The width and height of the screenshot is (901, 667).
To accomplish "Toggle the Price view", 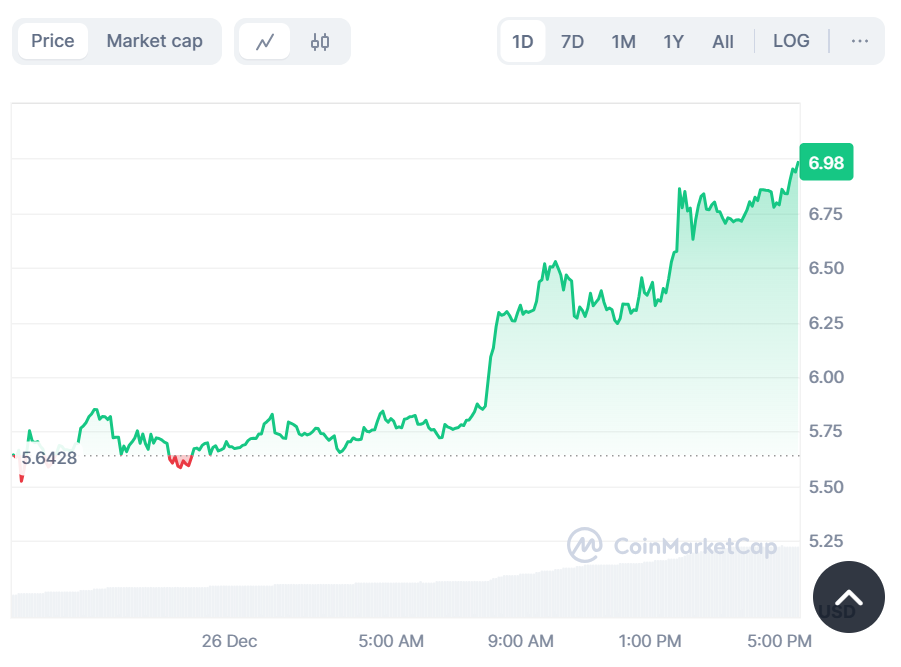I will pos(52,41).
